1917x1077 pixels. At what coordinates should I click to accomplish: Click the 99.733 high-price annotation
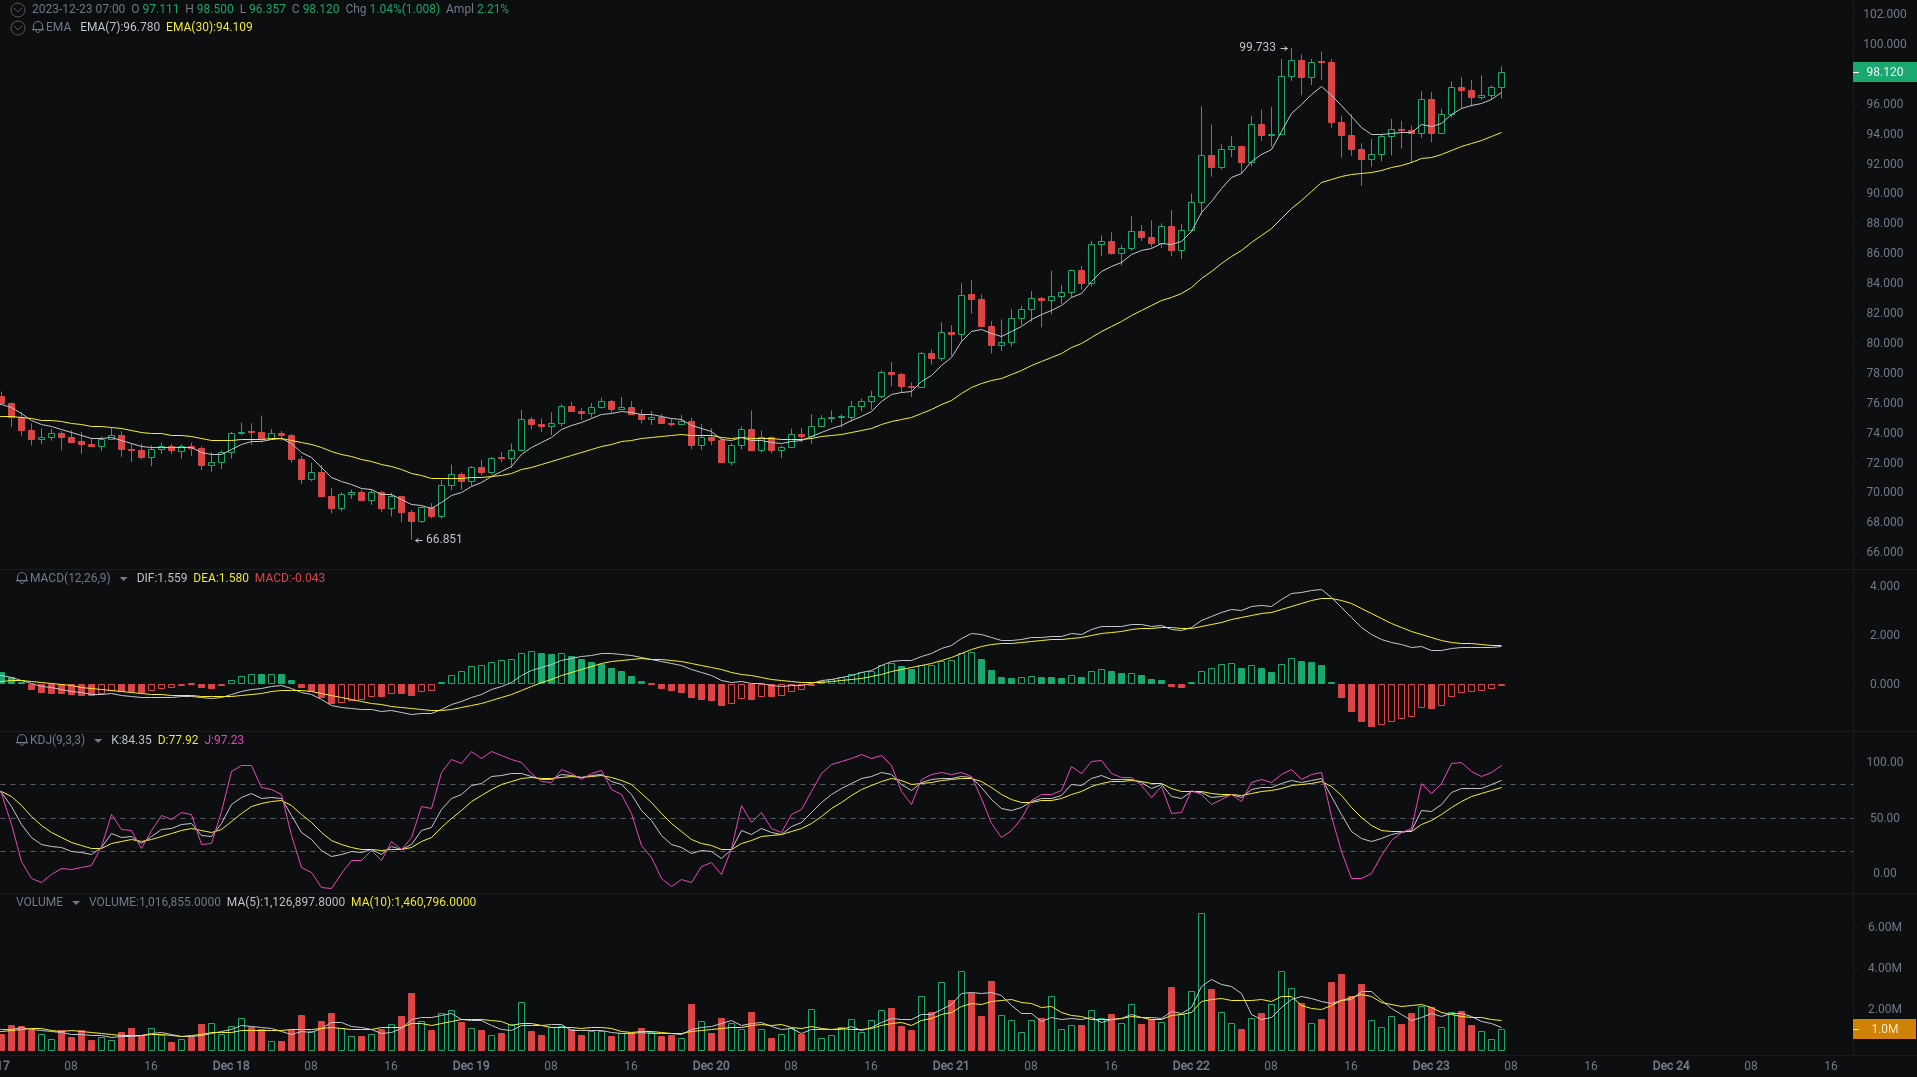[x=1258, y=45]
